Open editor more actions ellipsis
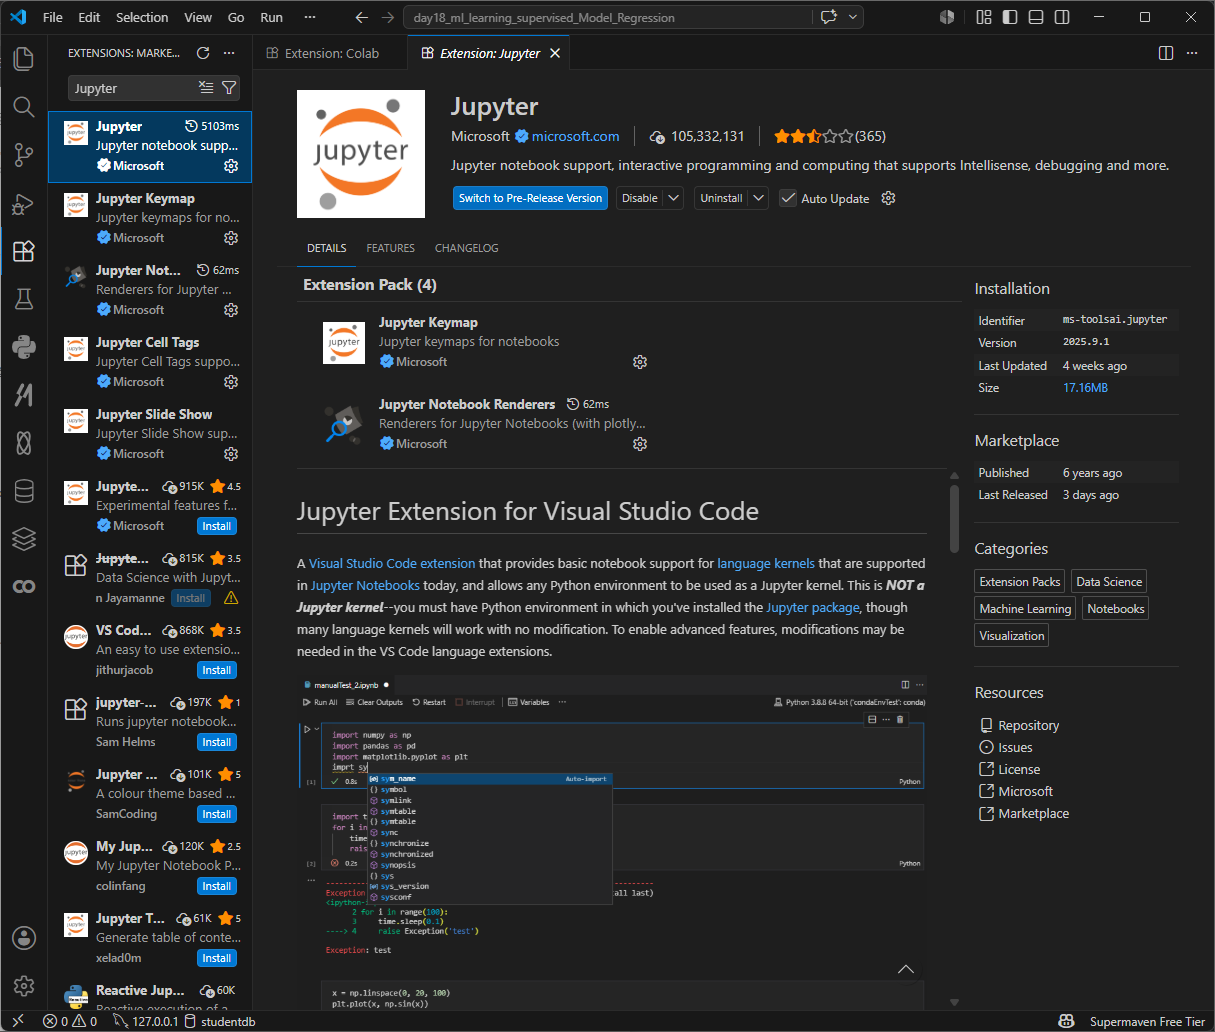Image resolution: width=1215 pixels, height=1032 pixels. [1191, 53]
